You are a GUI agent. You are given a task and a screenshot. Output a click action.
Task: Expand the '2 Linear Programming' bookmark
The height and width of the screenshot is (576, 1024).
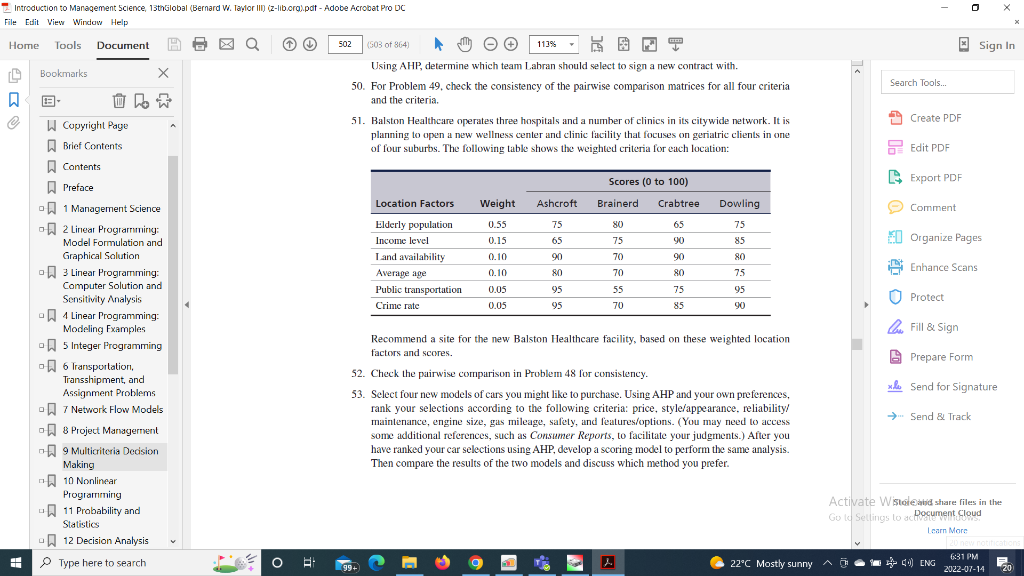point(41,228)
